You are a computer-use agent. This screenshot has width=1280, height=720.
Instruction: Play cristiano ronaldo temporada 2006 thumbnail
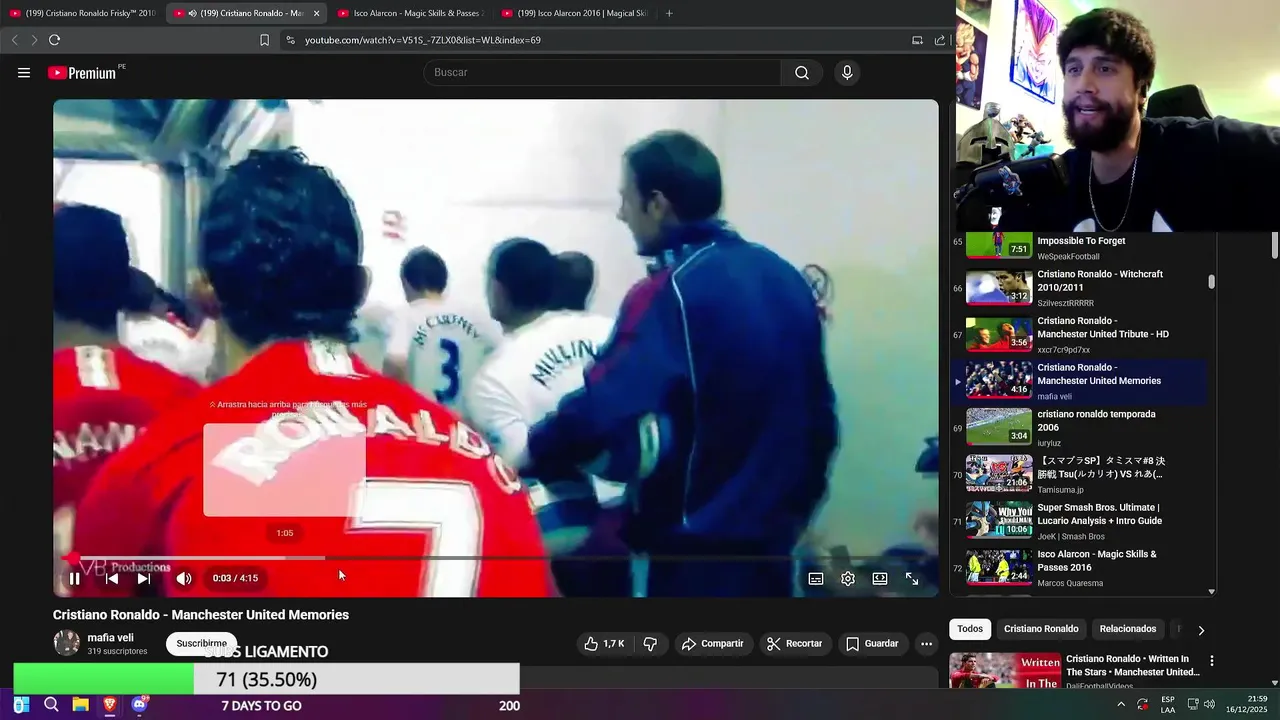click(999, 428)
